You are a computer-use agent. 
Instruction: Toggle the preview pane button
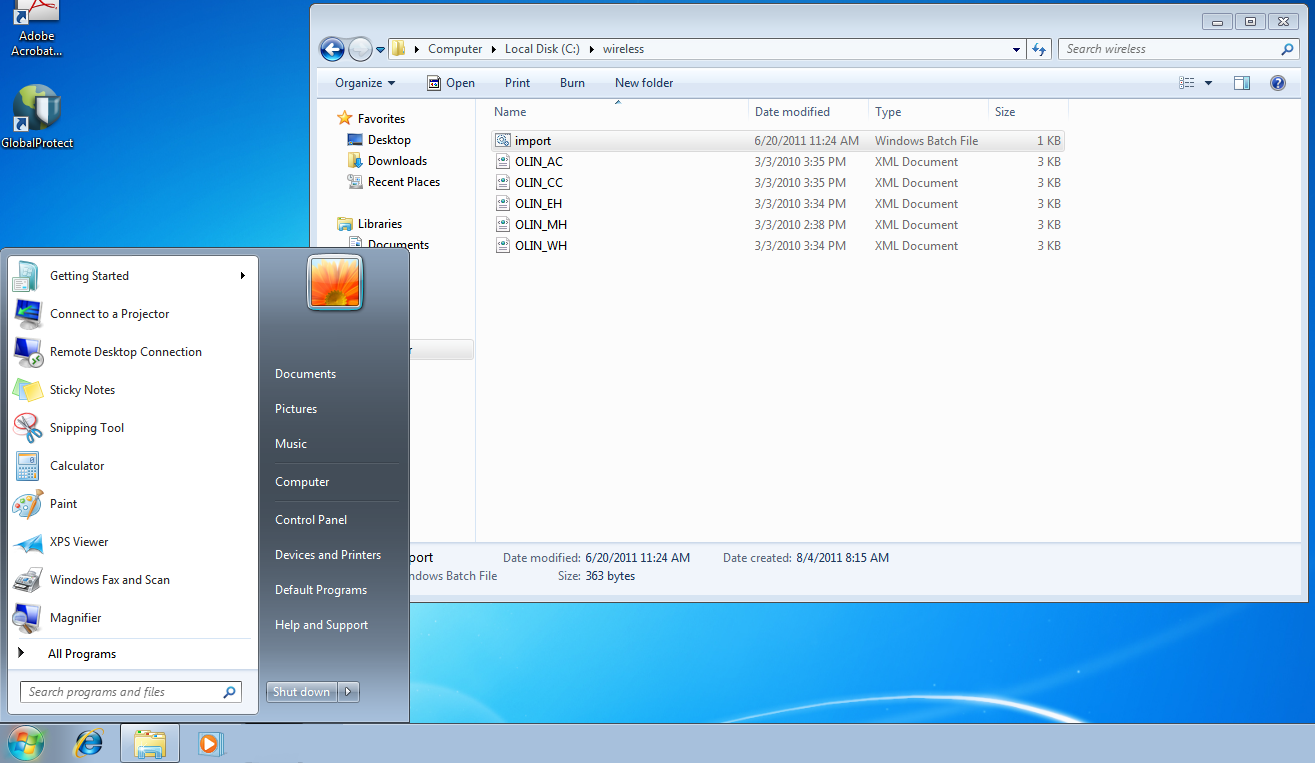pos(1242,83)
